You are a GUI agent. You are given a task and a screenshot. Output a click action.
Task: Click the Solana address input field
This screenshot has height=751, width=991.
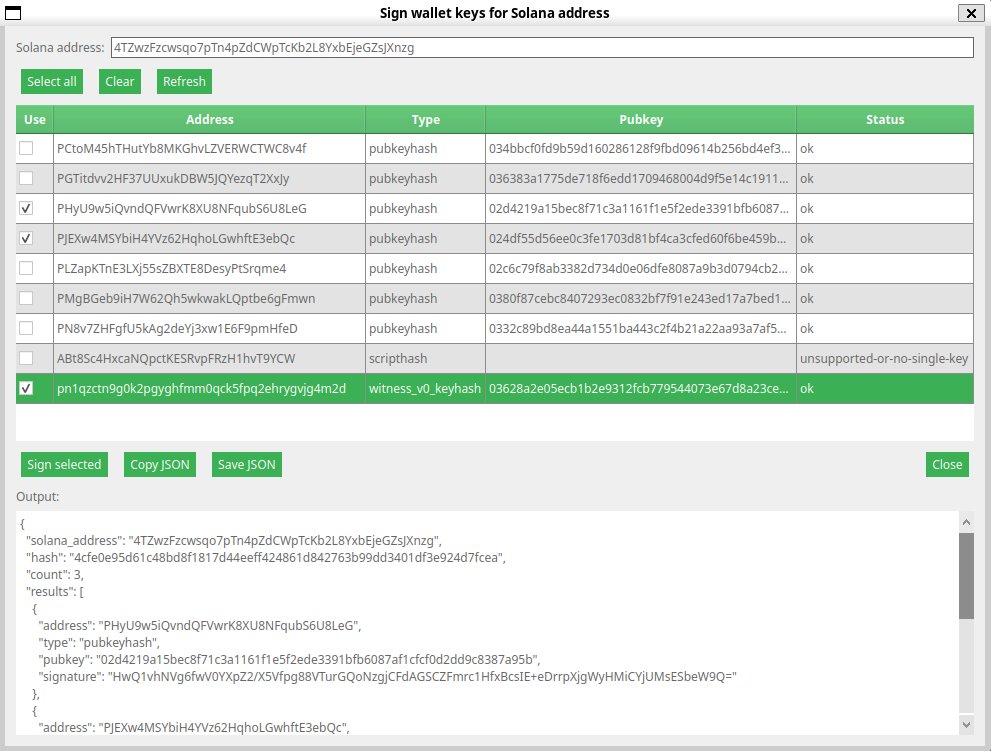click(x=542, y=47)
